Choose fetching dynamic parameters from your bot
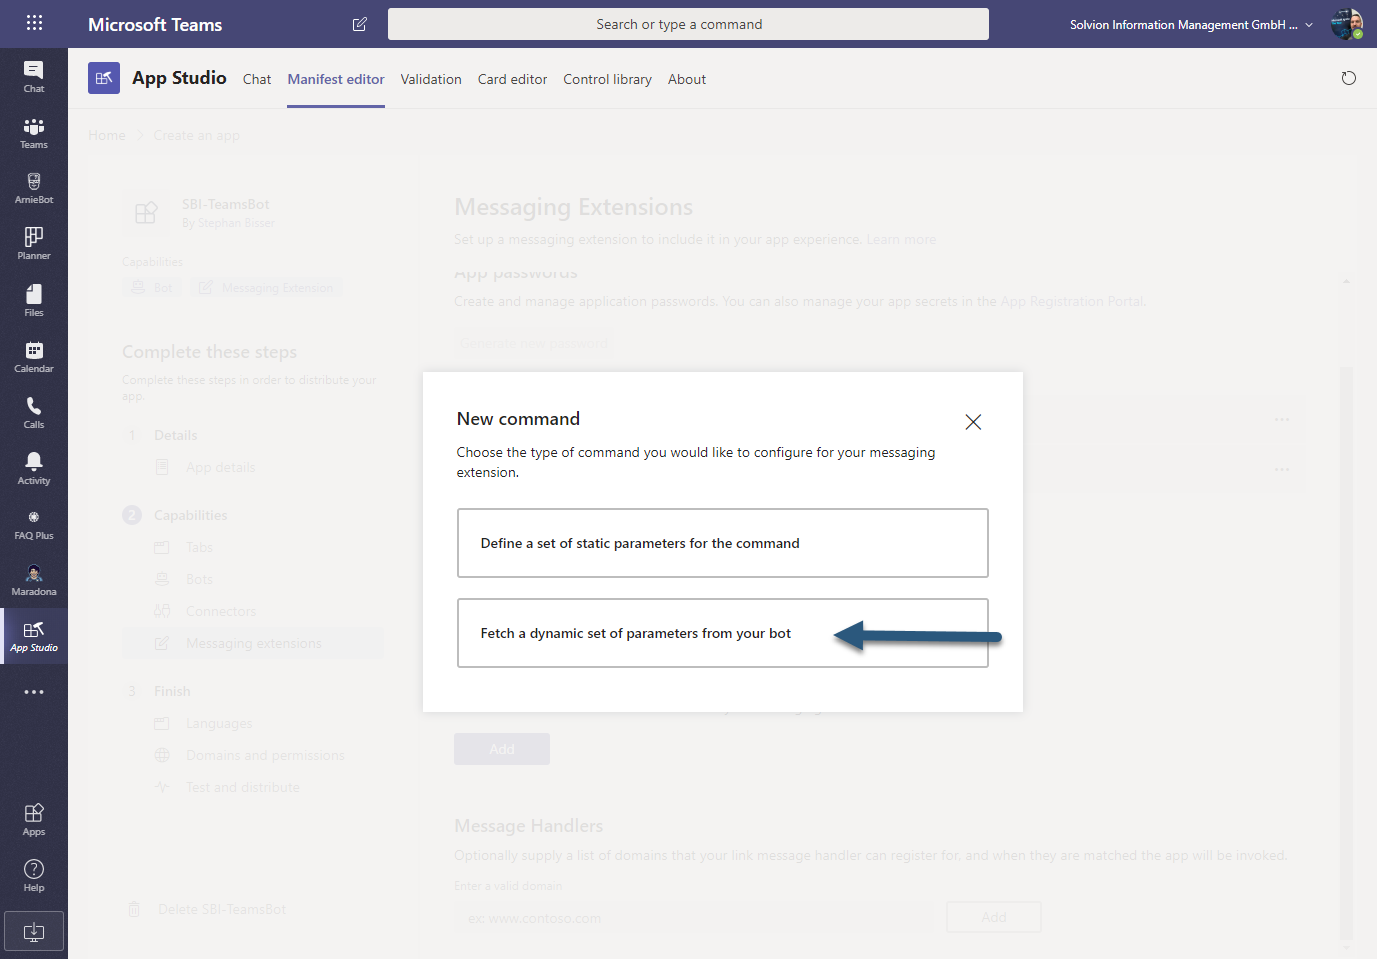1377x959 pixels. coord(723,633)
